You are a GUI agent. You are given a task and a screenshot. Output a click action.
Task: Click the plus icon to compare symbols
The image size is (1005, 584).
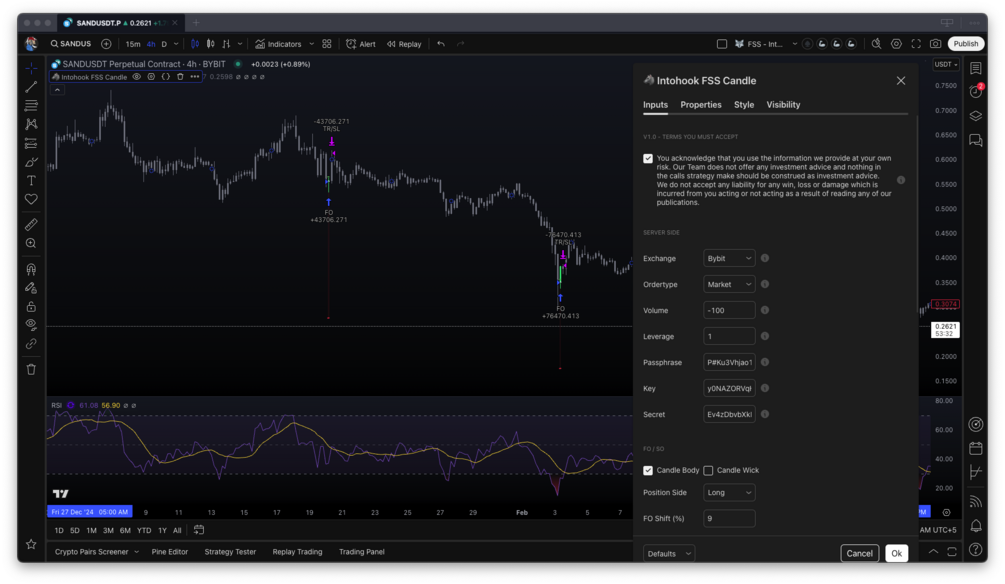(106, 44)
